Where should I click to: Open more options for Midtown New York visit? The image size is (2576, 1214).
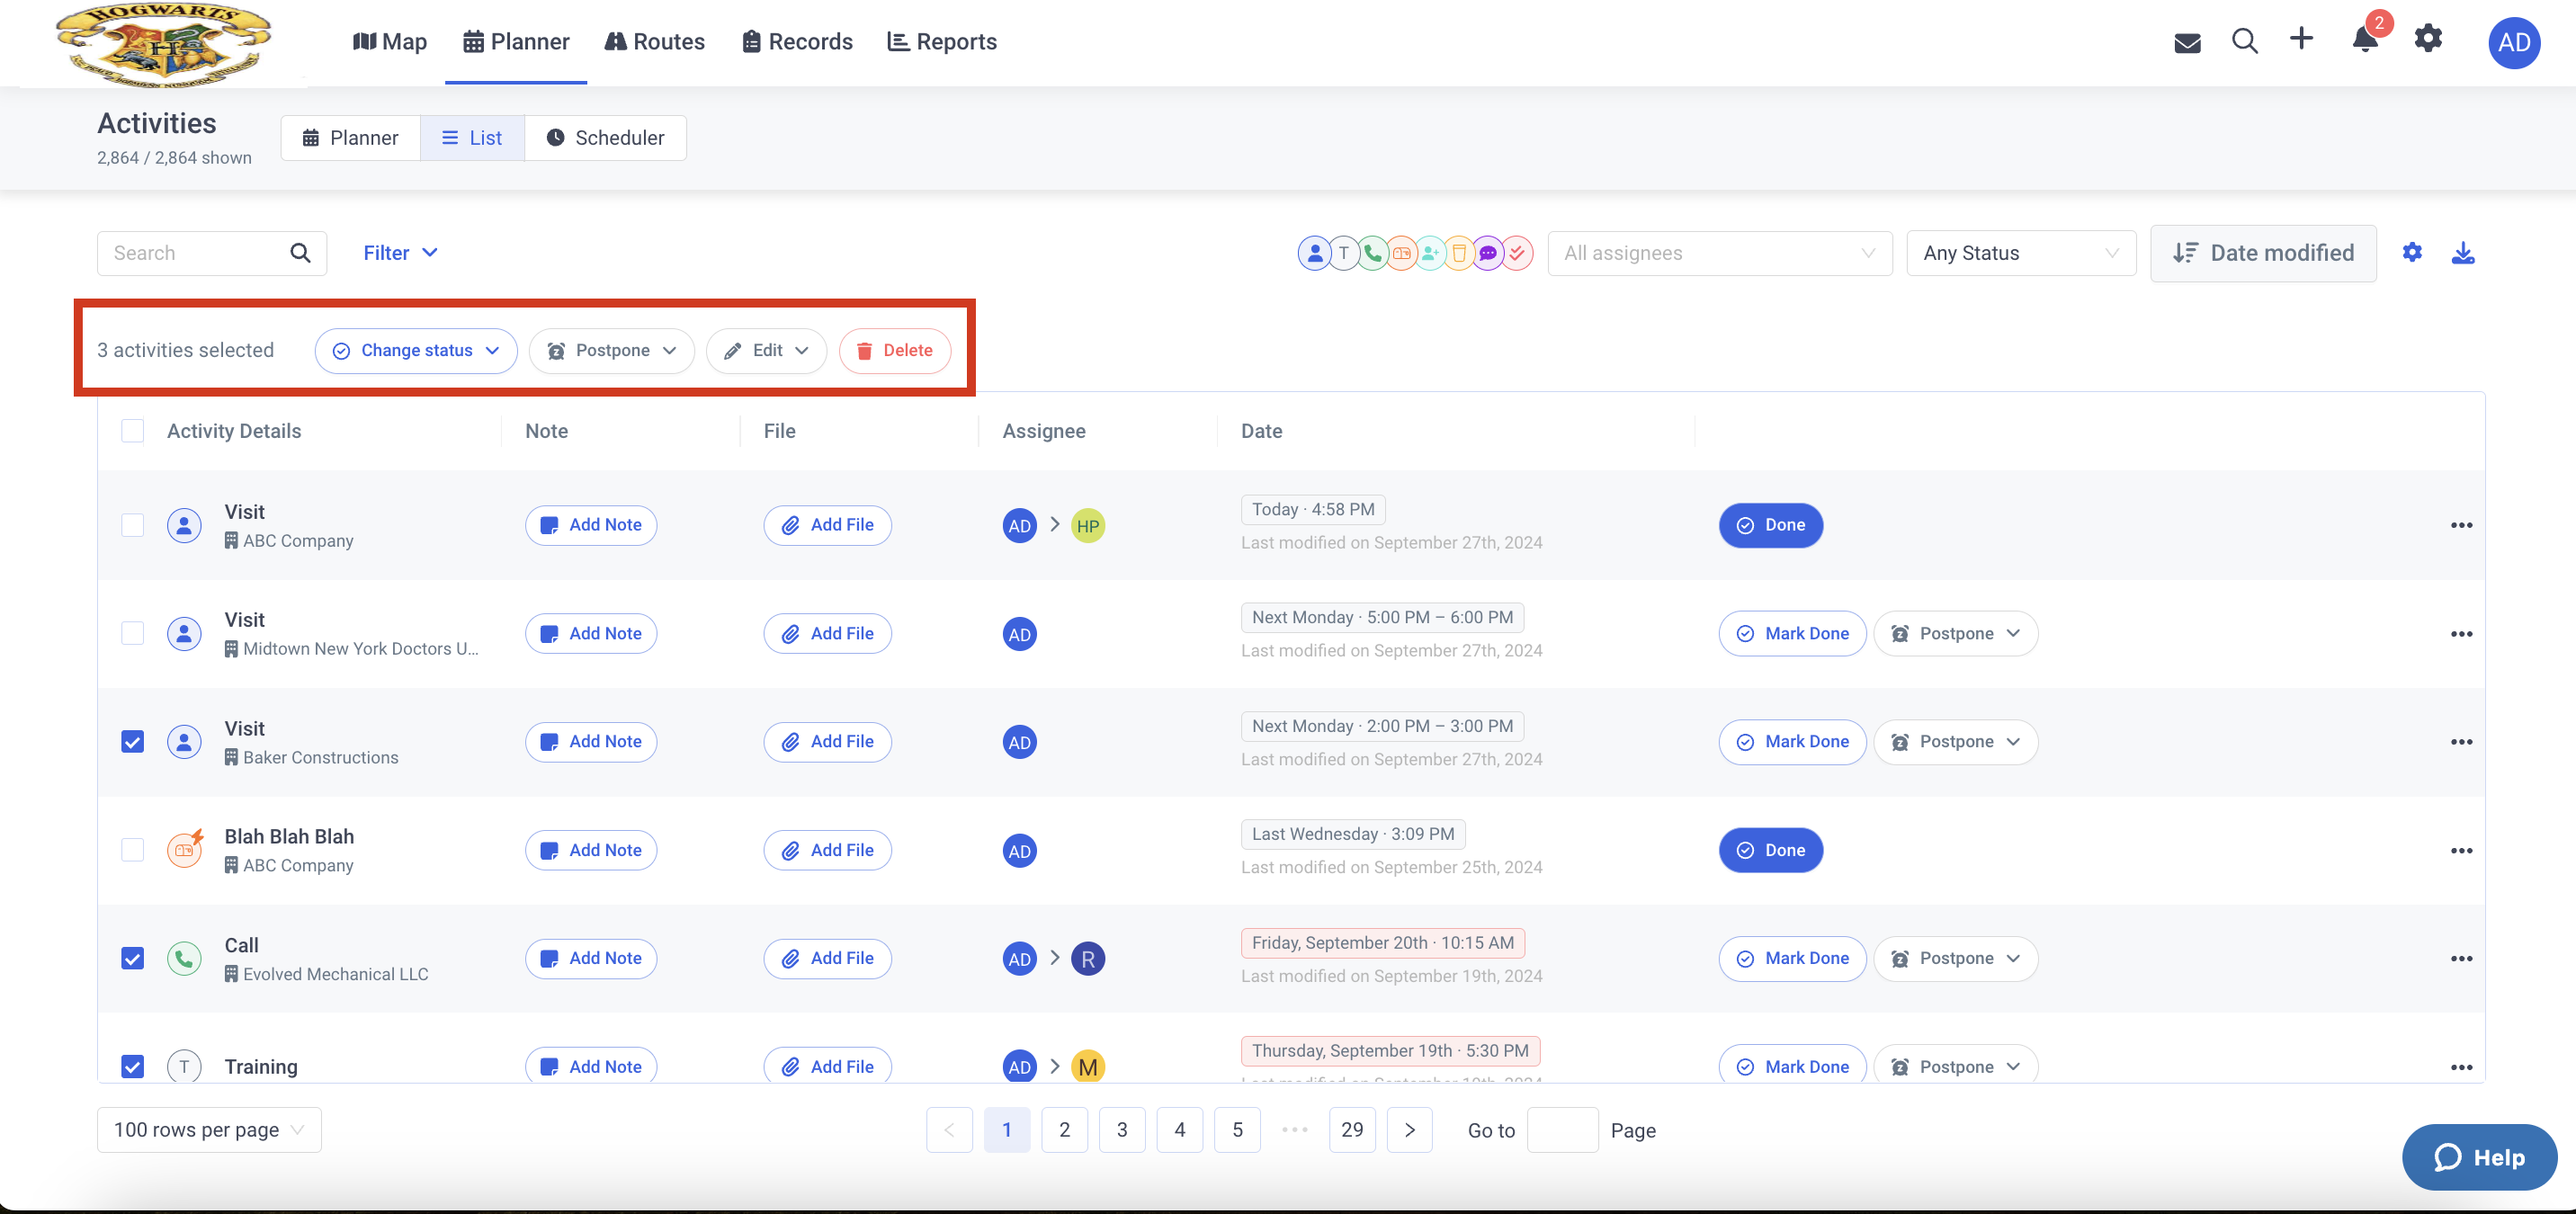point(2461,634)
